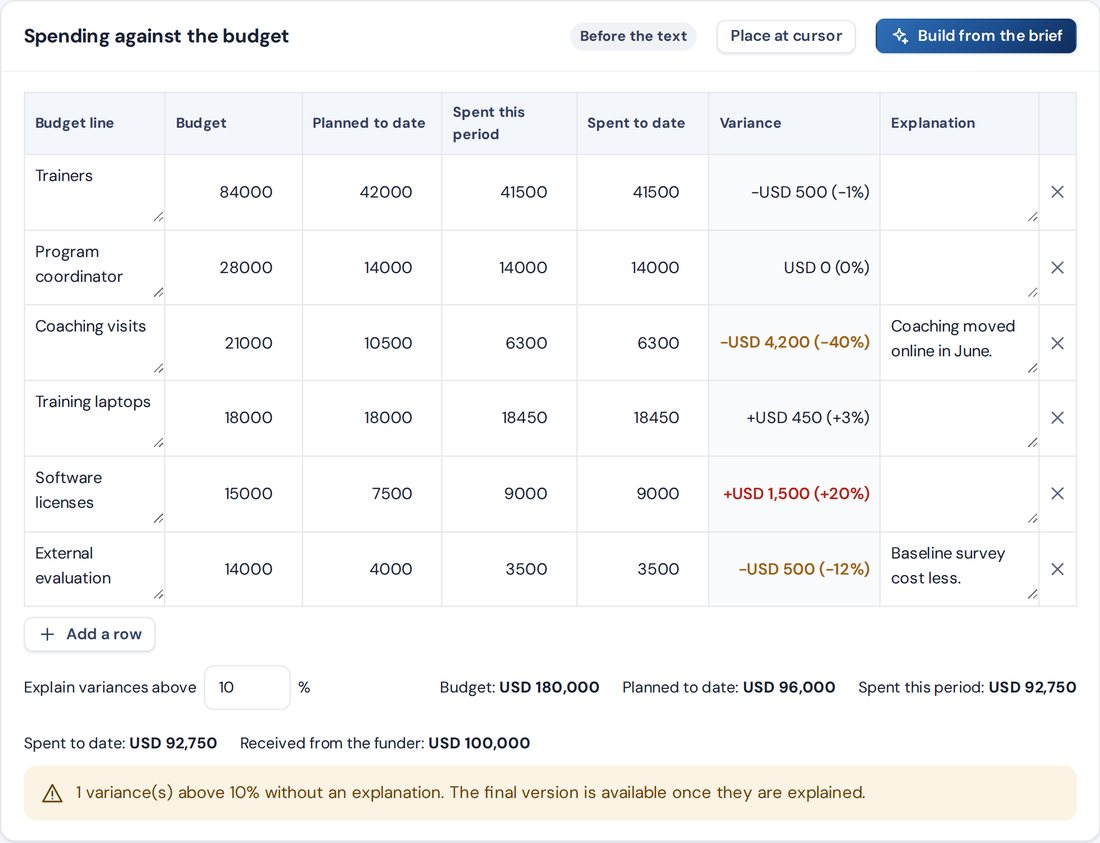Remove the Software licenses row
Image resolution: width=1100 pixels, height=843 pixels.
pos(1057,494)
